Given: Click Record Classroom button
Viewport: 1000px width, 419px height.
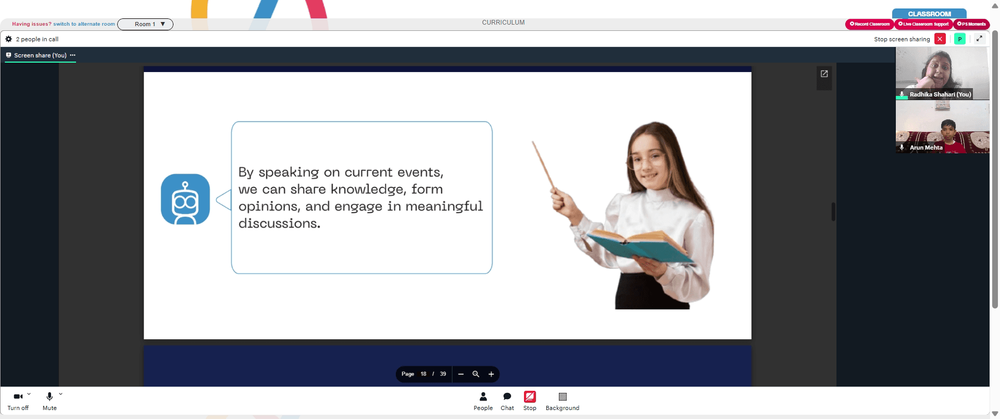Looking at the screenshot, I should pos(870,24).
